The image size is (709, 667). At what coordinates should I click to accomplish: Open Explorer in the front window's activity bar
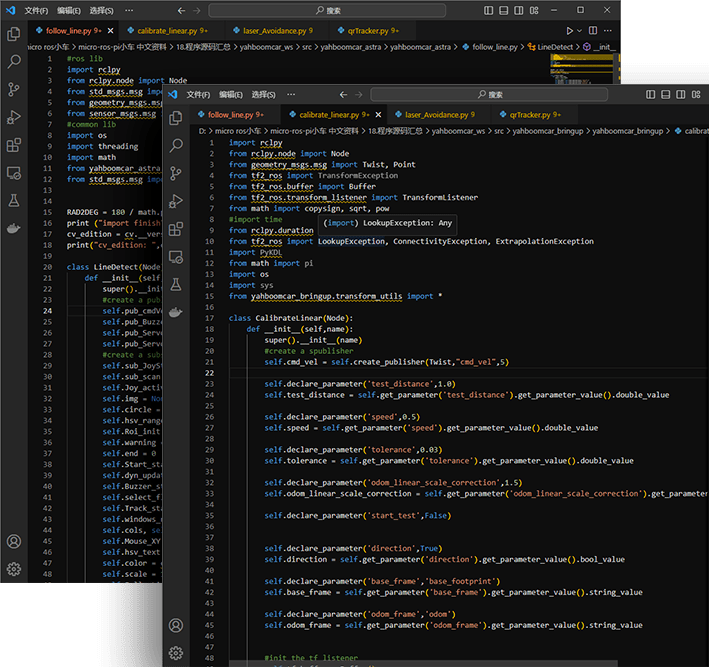click(x=177, y=117)
